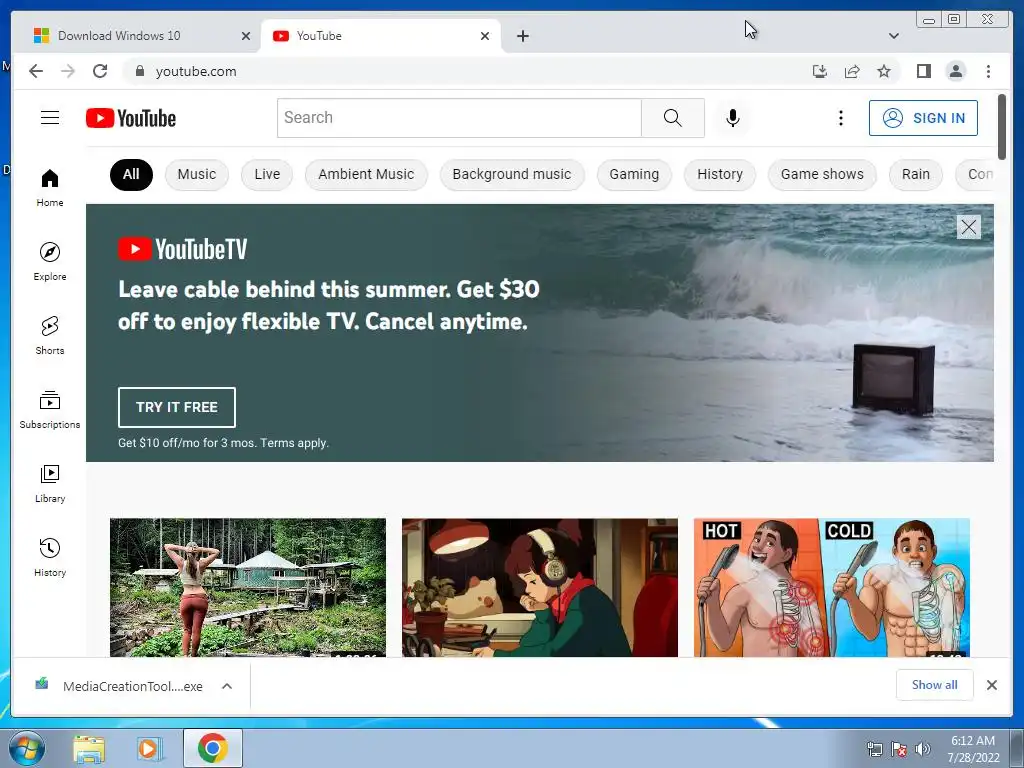
Task: Close the YouTube TV ad banner
Action: (x=968, y=227)
